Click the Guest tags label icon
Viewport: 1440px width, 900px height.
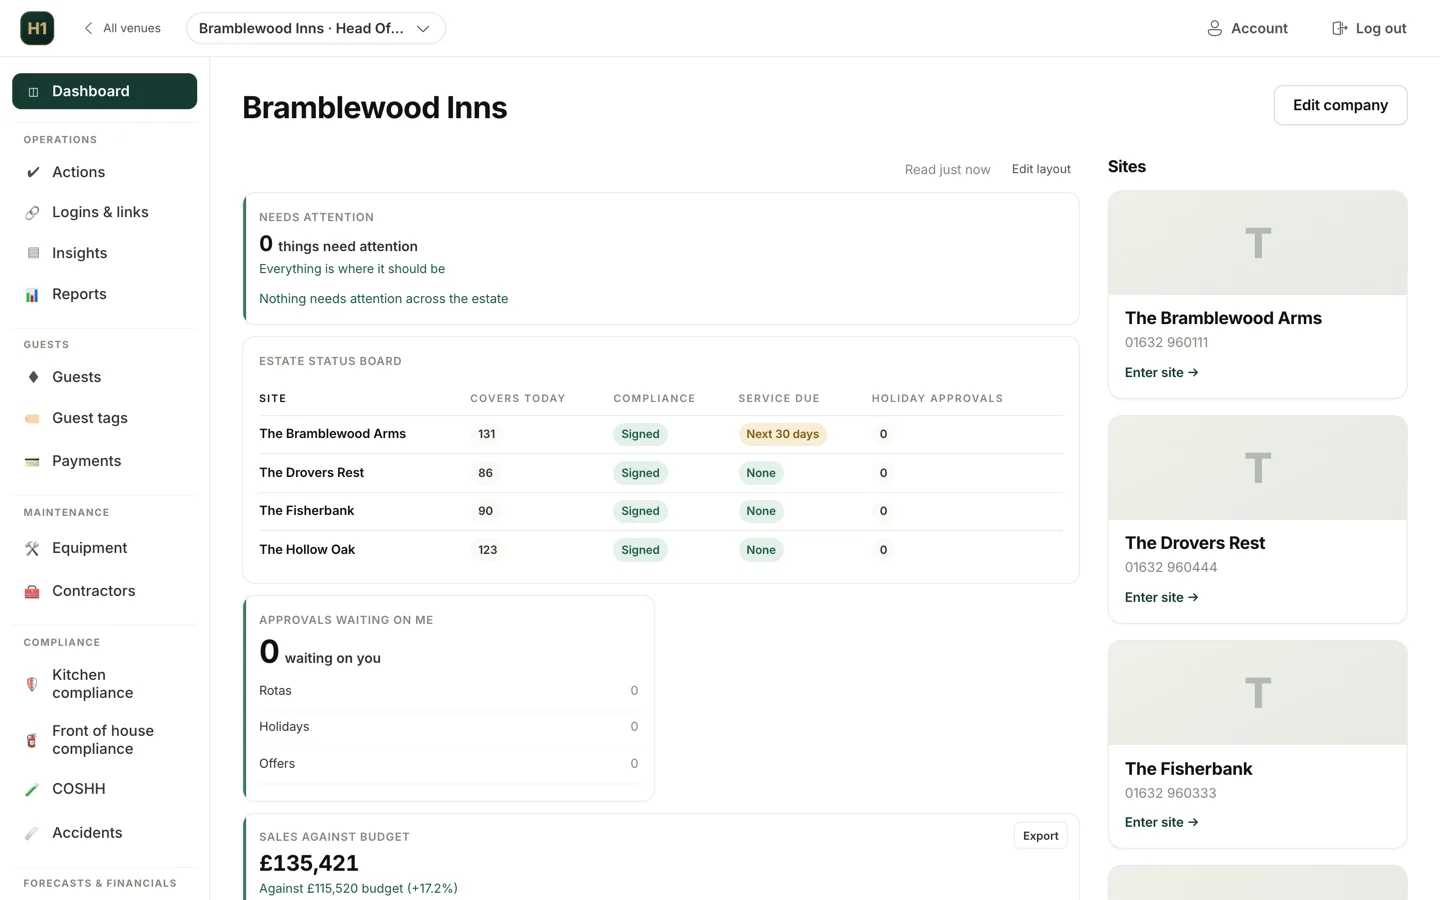coord(33,418)
